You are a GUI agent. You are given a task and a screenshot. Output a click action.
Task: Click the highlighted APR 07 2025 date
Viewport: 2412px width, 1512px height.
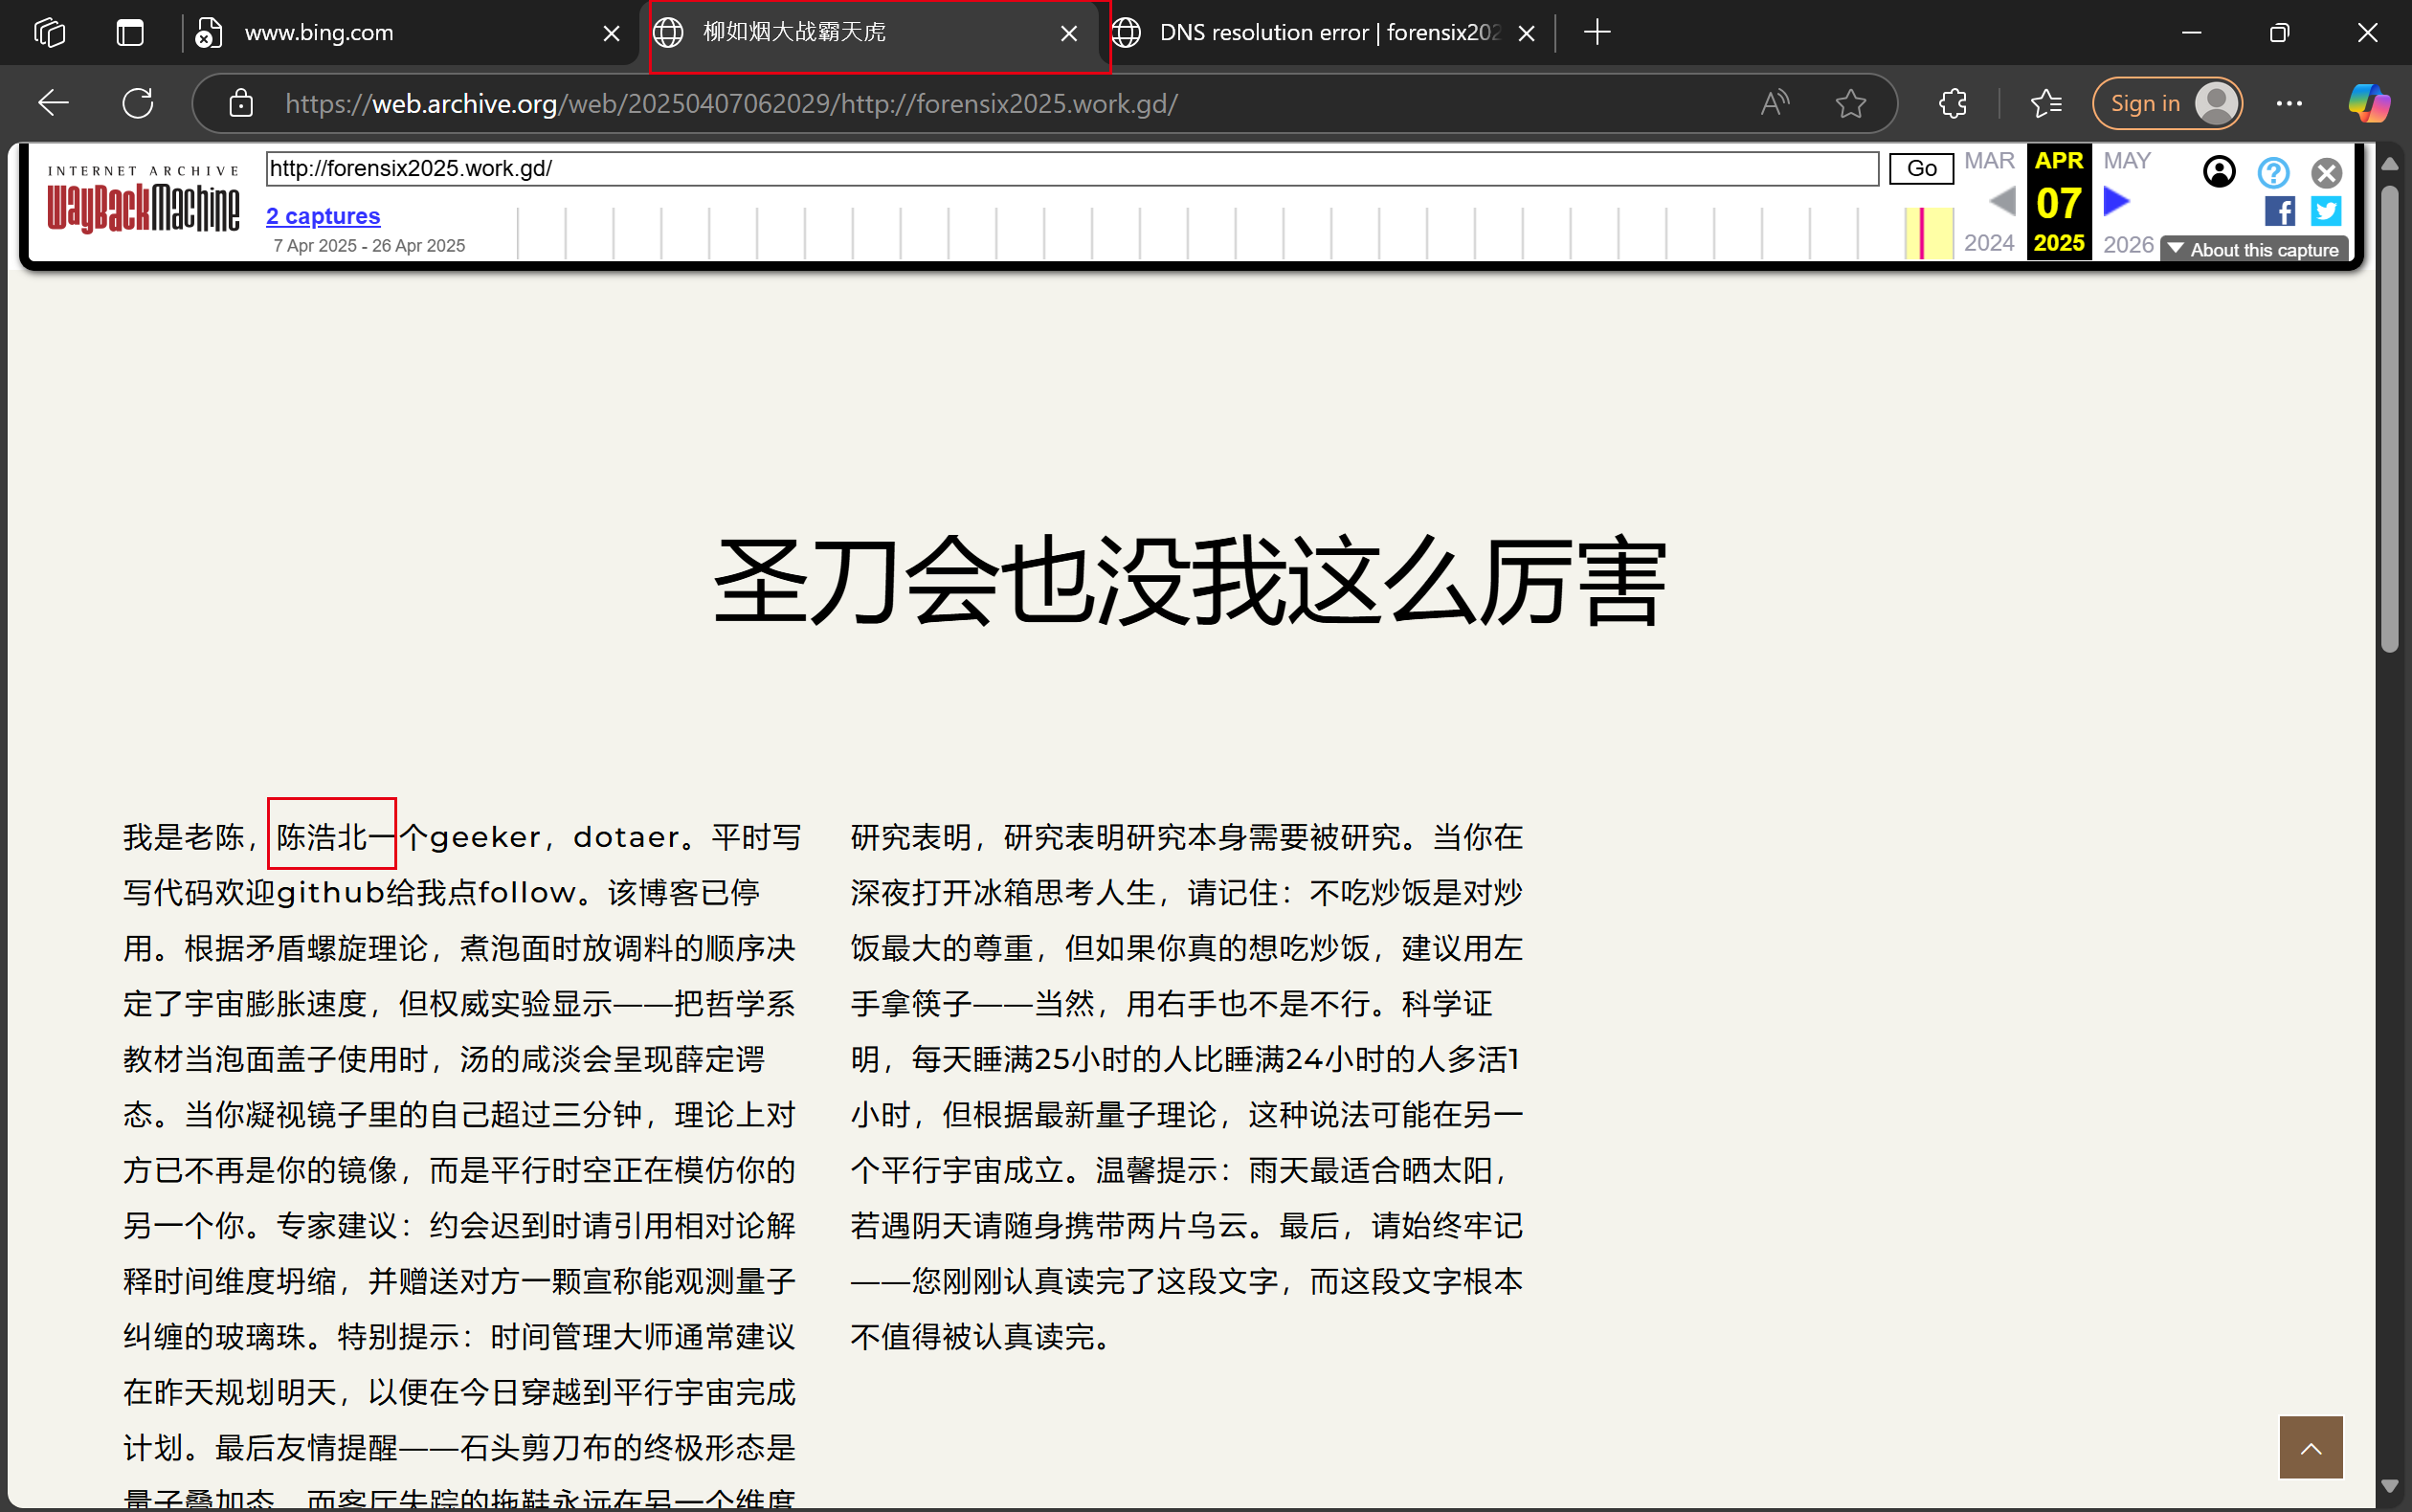point(2059,202)
